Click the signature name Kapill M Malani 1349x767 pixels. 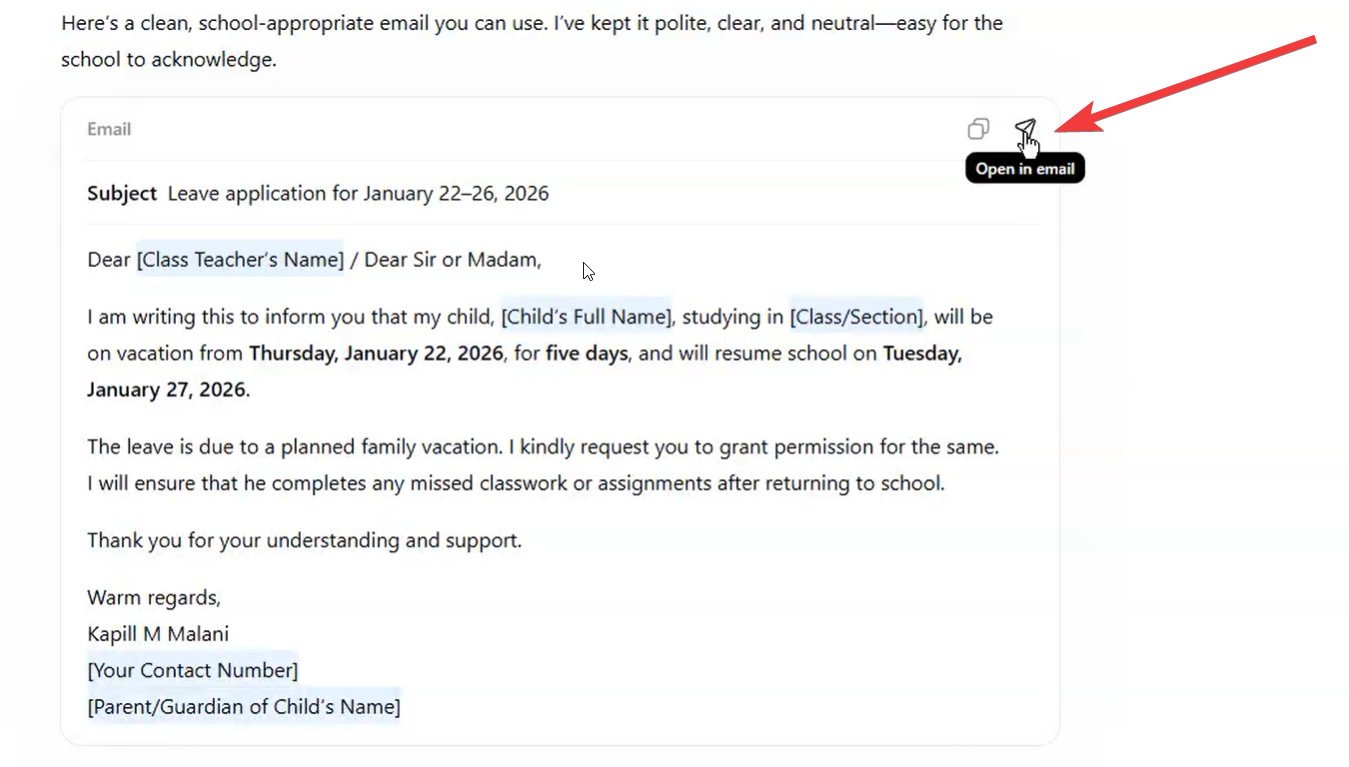pos(157,633)
